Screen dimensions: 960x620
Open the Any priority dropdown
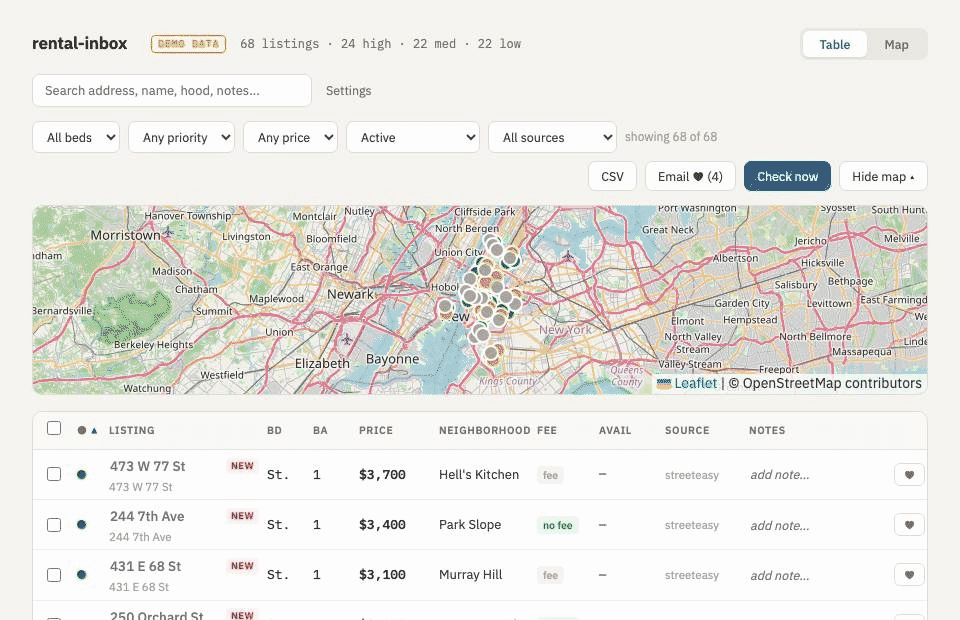coord(181,137)
